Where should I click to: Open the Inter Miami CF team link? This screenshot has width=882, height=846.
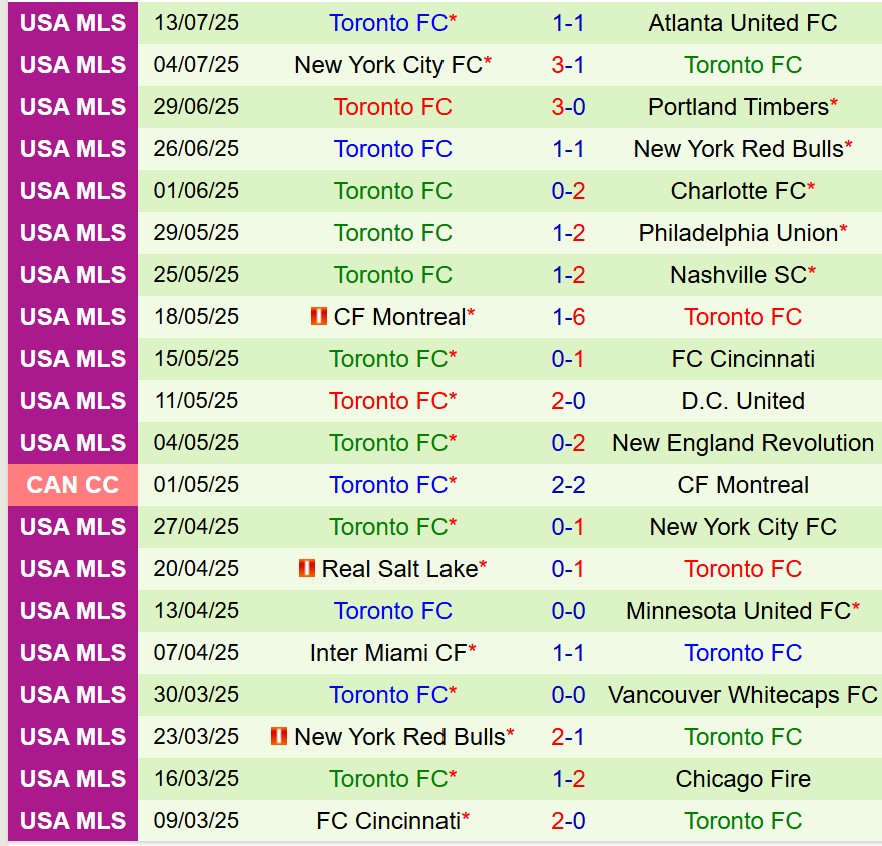click(388, 653)
